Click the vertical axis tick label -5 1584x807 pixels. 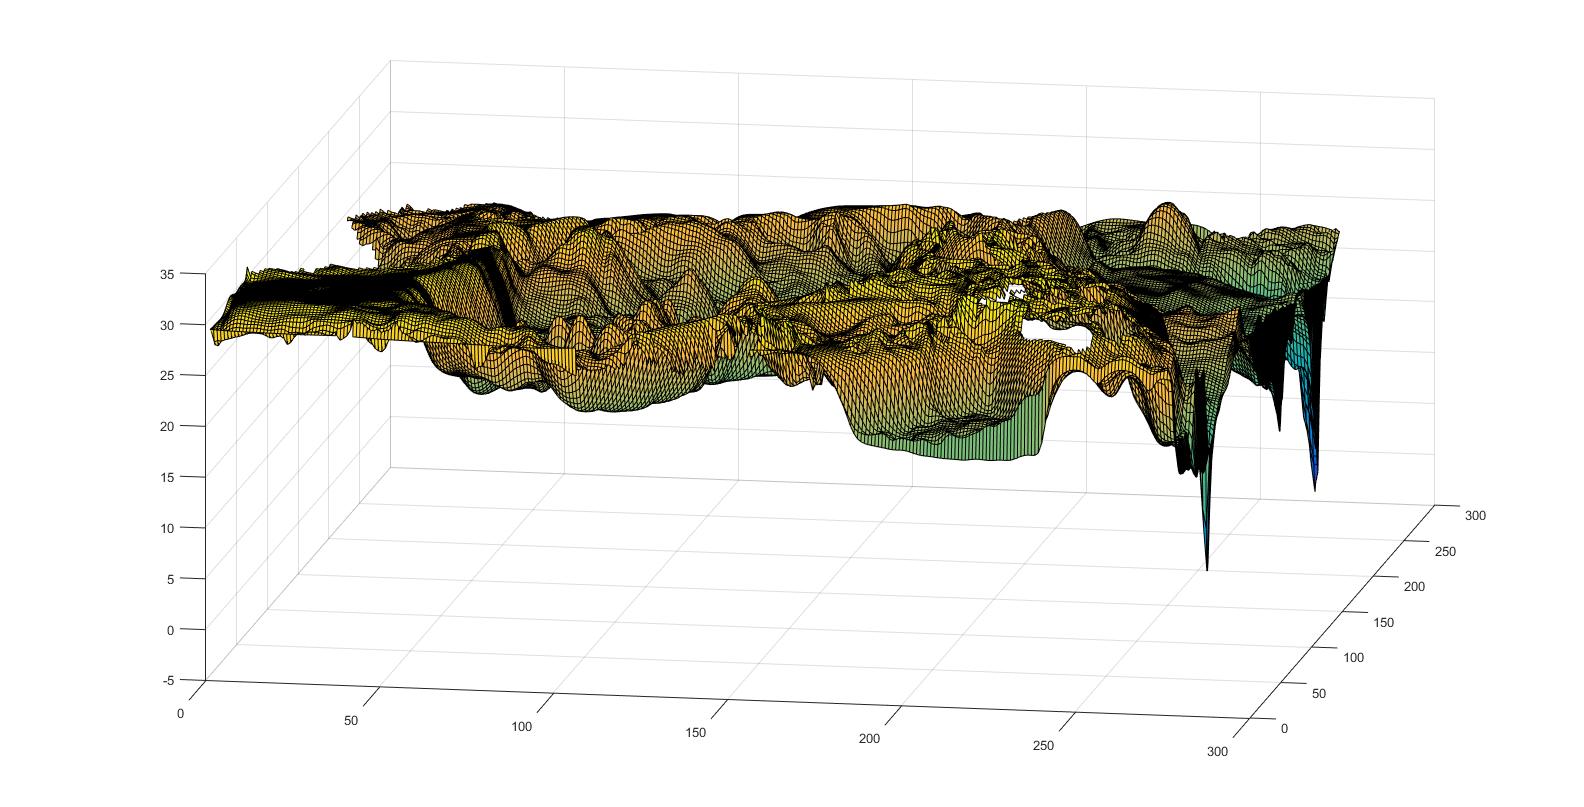pyautogui.click(x=166, y=680)
